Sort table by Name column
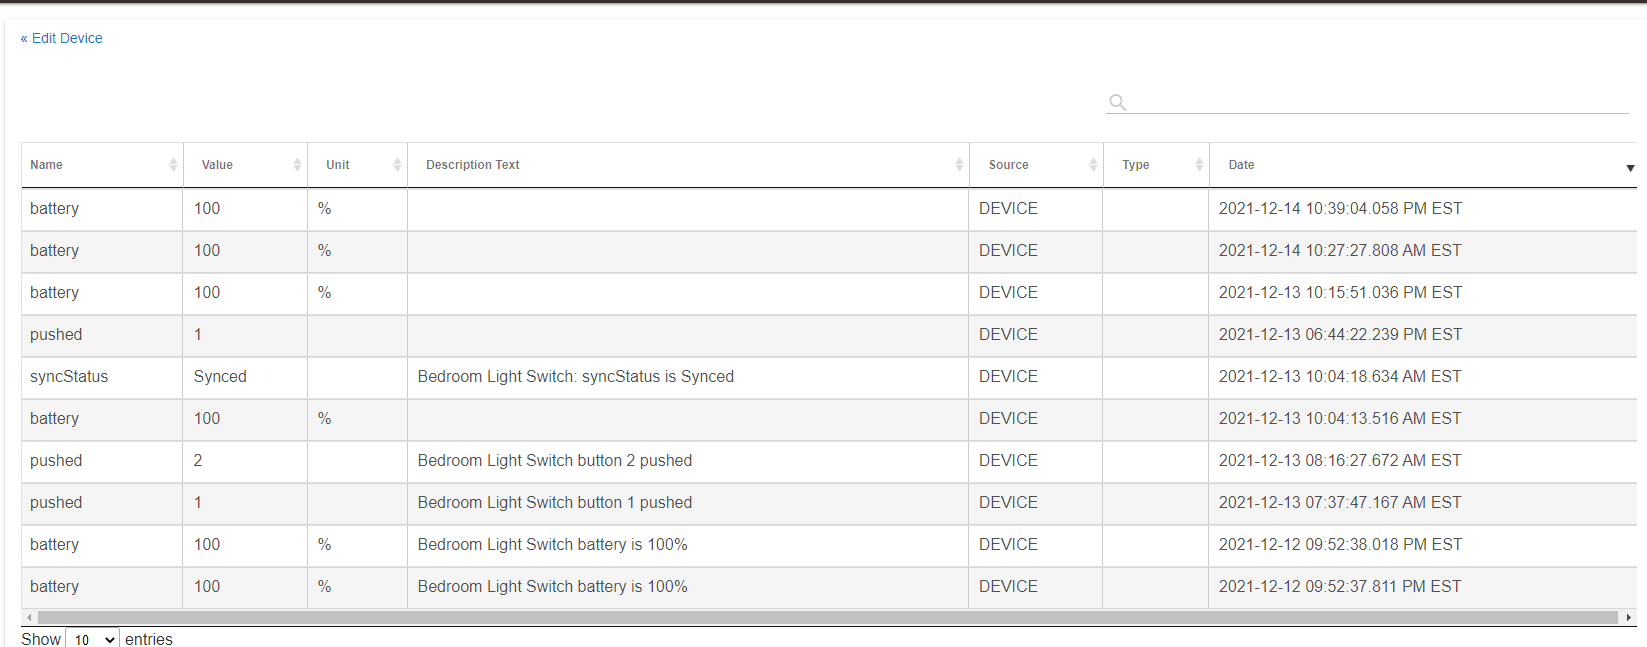 click(x=102, y=165)
